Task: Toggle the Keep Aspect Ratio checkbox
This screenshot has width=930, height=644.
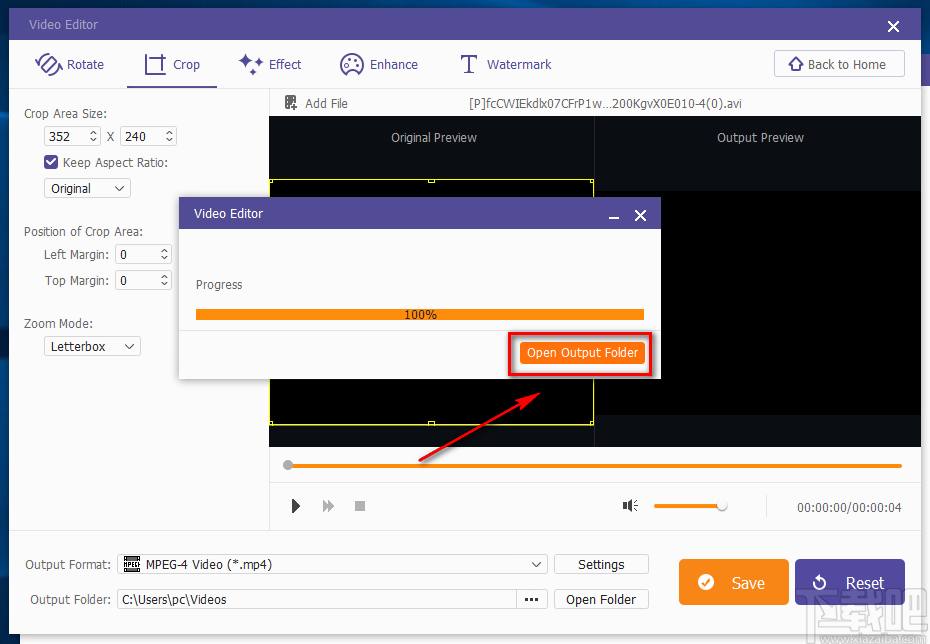Action: pyautogui.click(x=51, y=162)
